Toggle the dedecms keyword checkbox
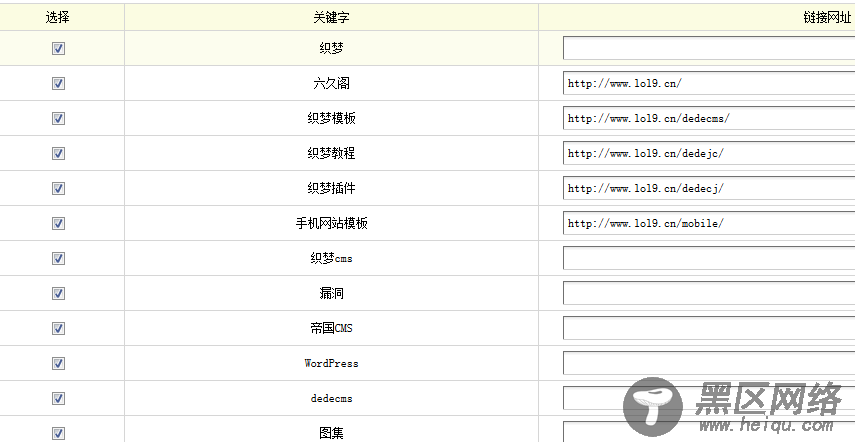 (58, 398)
